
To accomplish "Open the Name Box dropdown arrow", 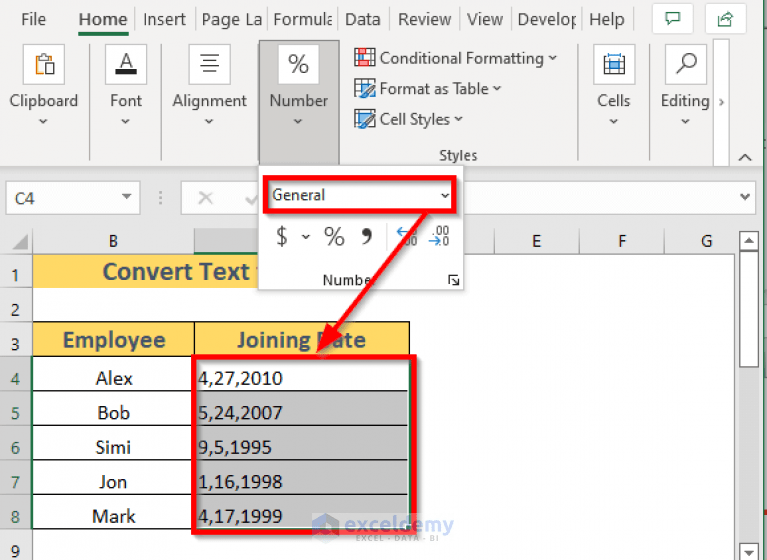I will point(127,197).
